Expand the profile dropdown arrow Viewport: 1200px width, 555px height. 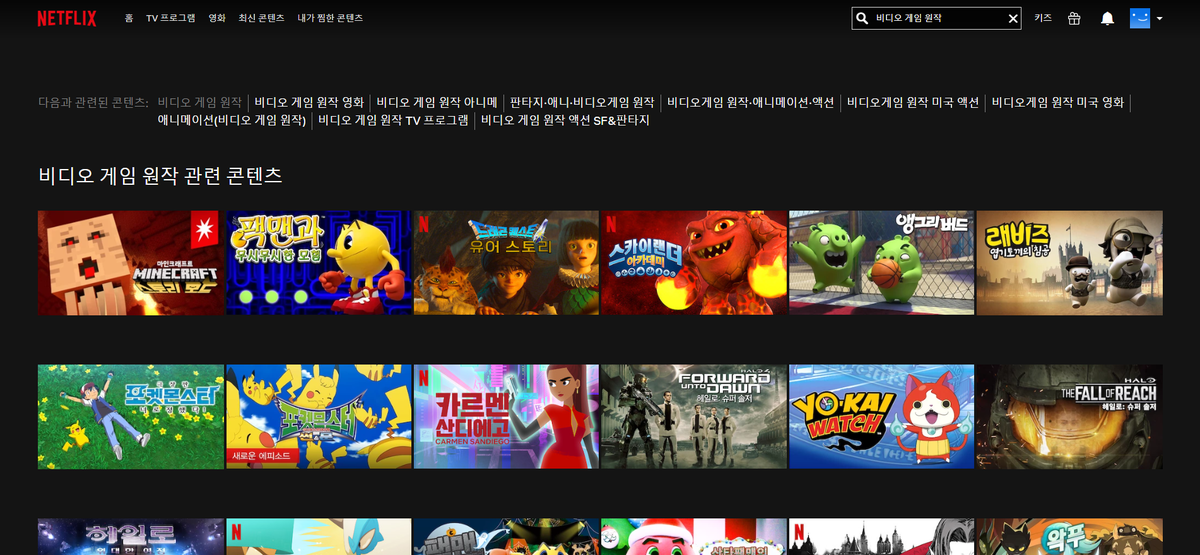[1160, 18]
